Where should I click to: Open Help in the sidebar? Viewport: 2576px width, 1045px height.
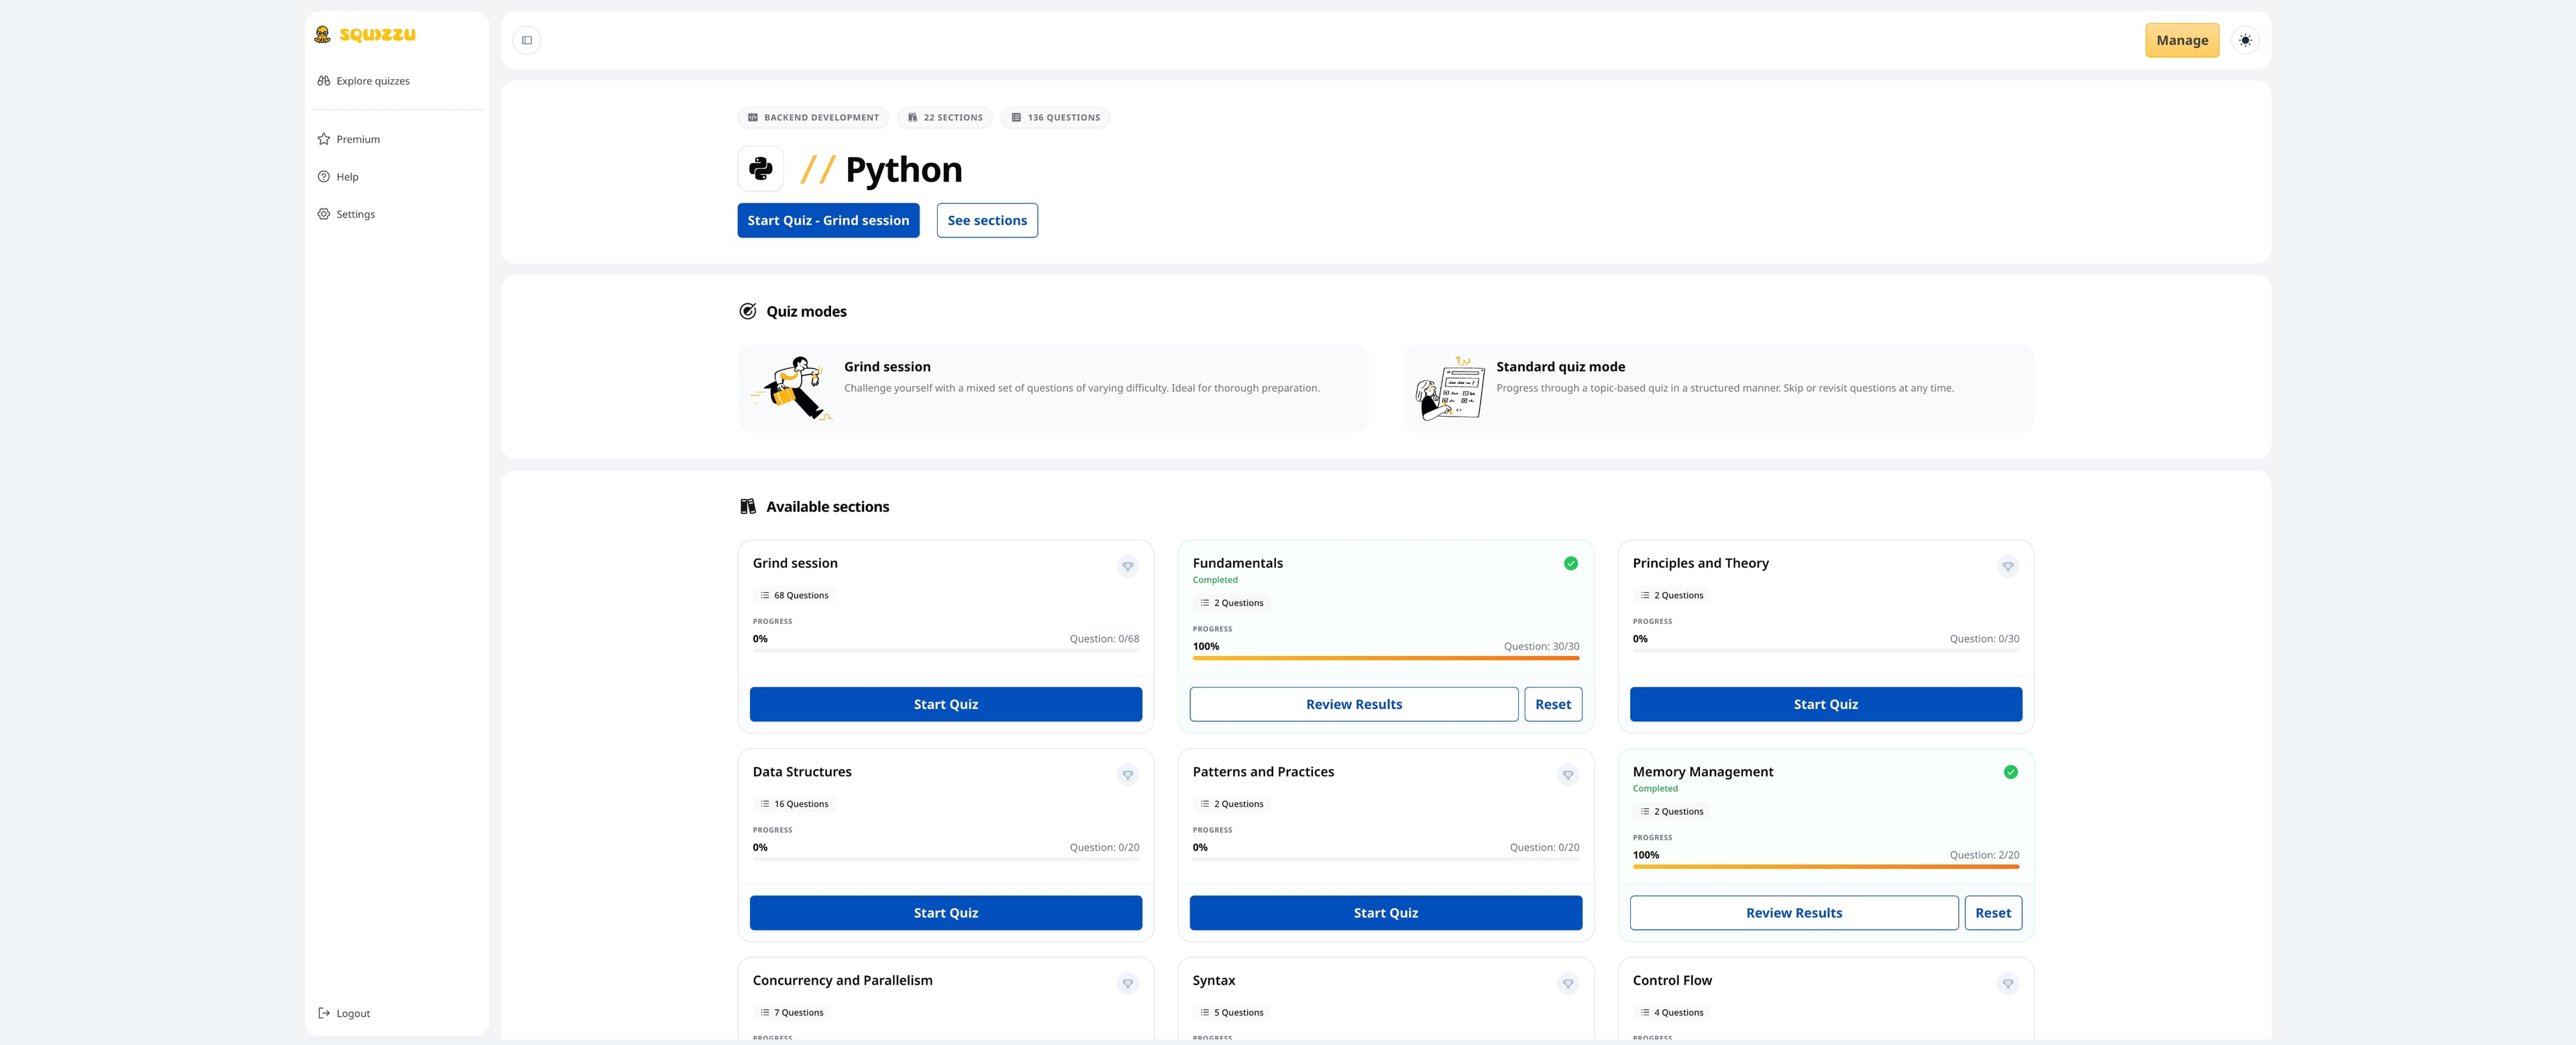coord(346,177)
